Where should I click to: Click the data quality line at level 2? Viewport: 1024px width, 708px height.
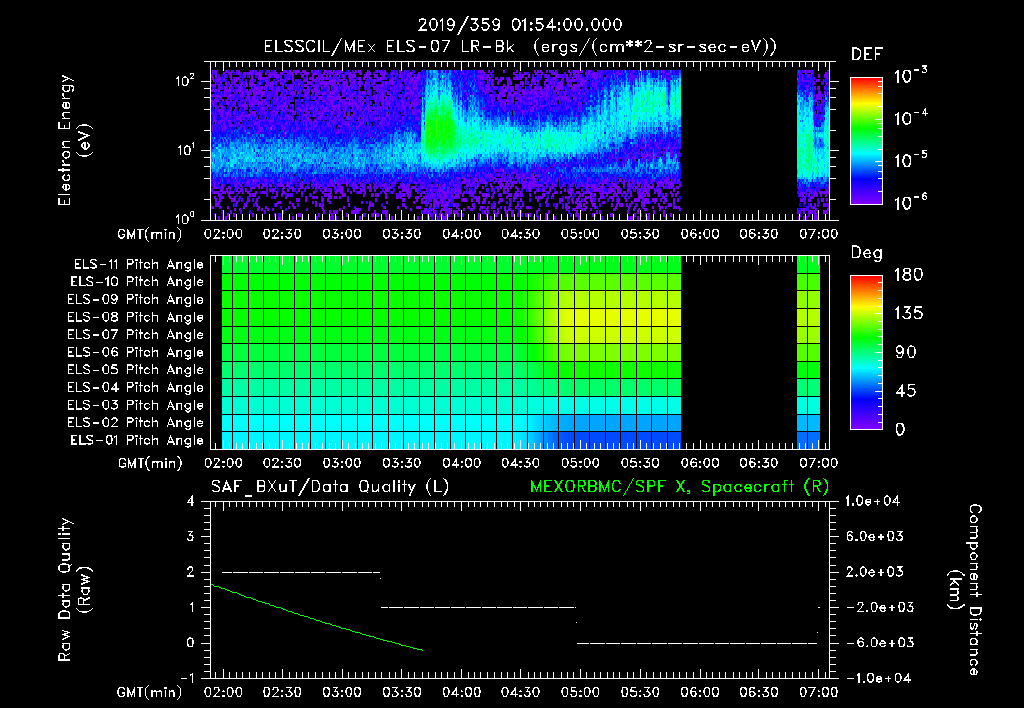(x=301, y=572)
